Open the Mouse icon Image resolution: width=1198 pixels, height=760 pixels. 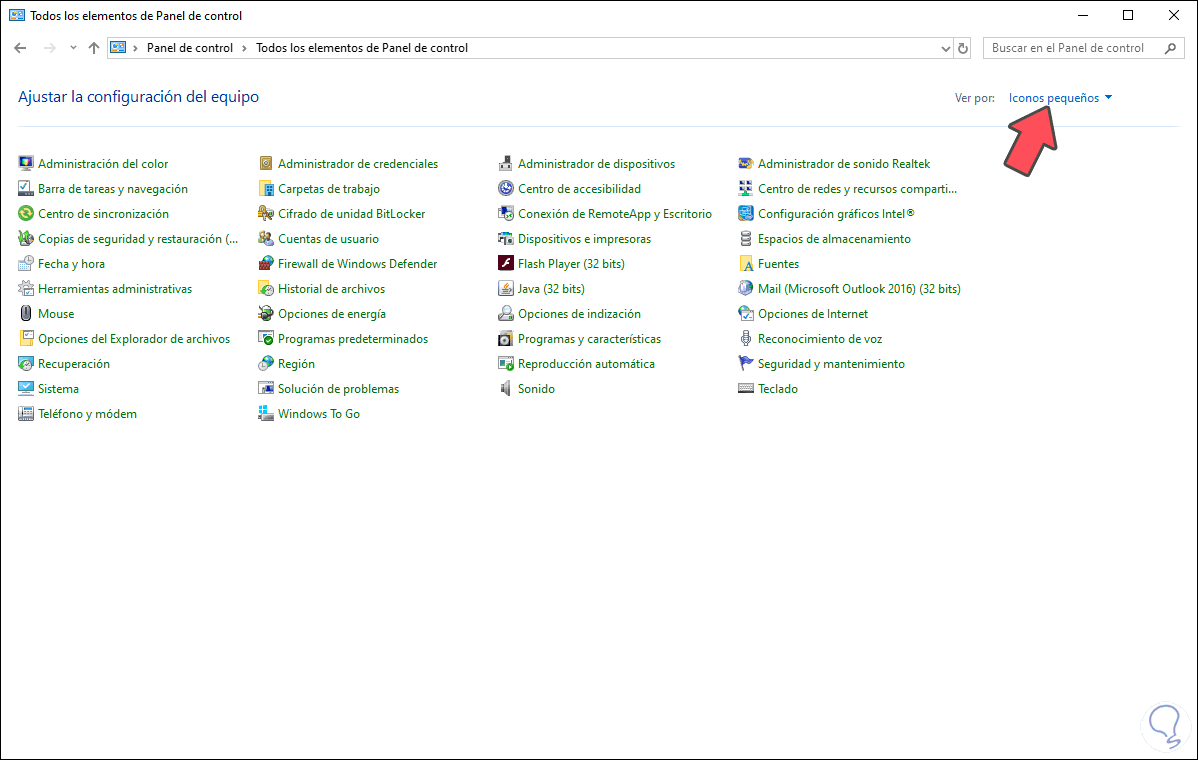pos(26,314)
